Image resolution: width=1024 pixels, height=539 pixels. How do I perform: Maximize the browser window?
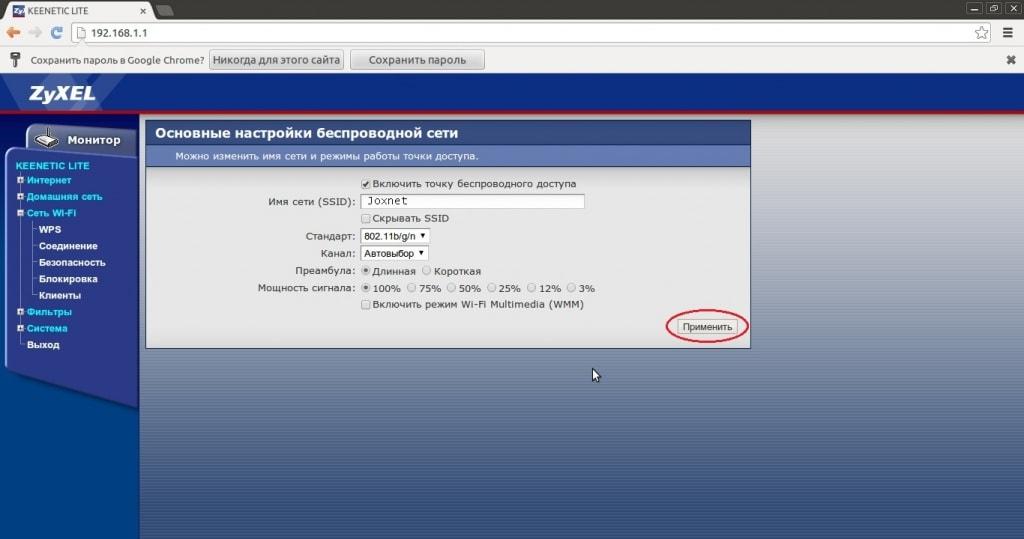tap(993, 8)
